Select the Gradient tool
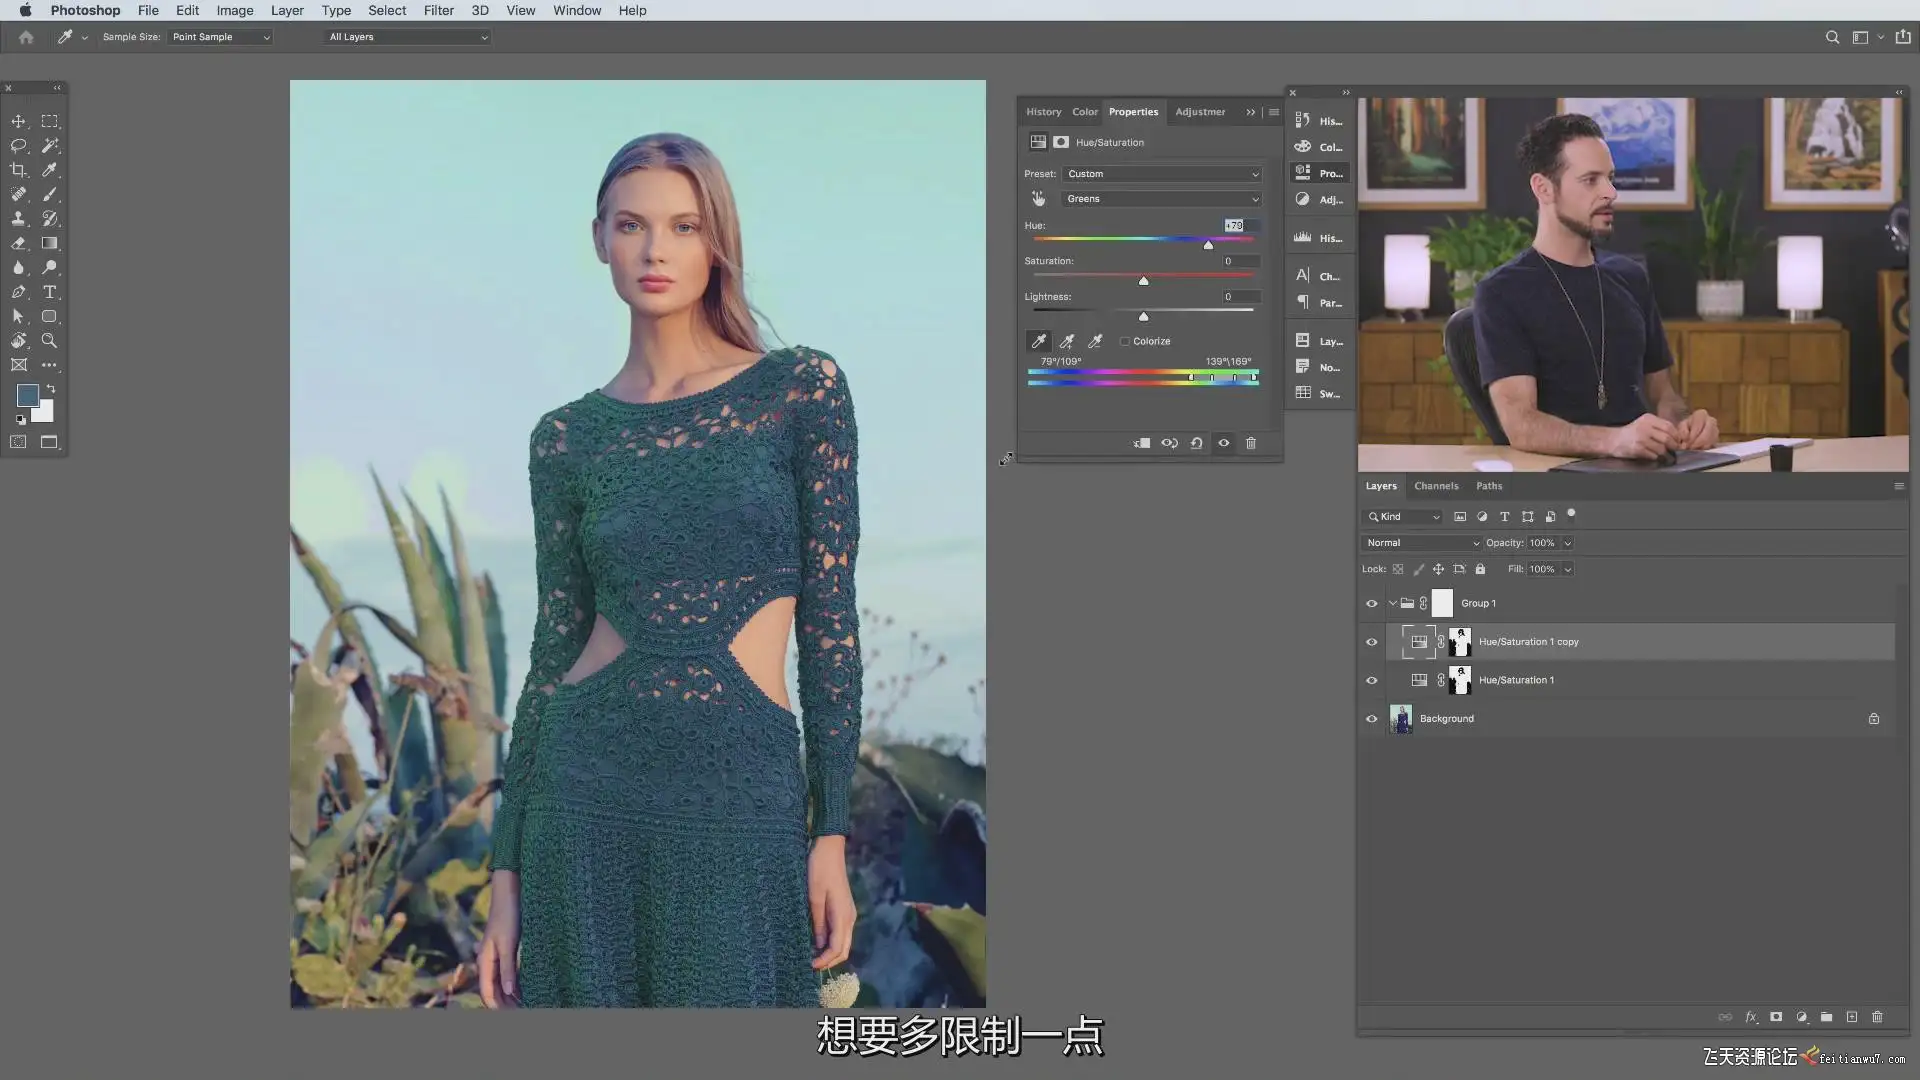 tap(49, 243)
